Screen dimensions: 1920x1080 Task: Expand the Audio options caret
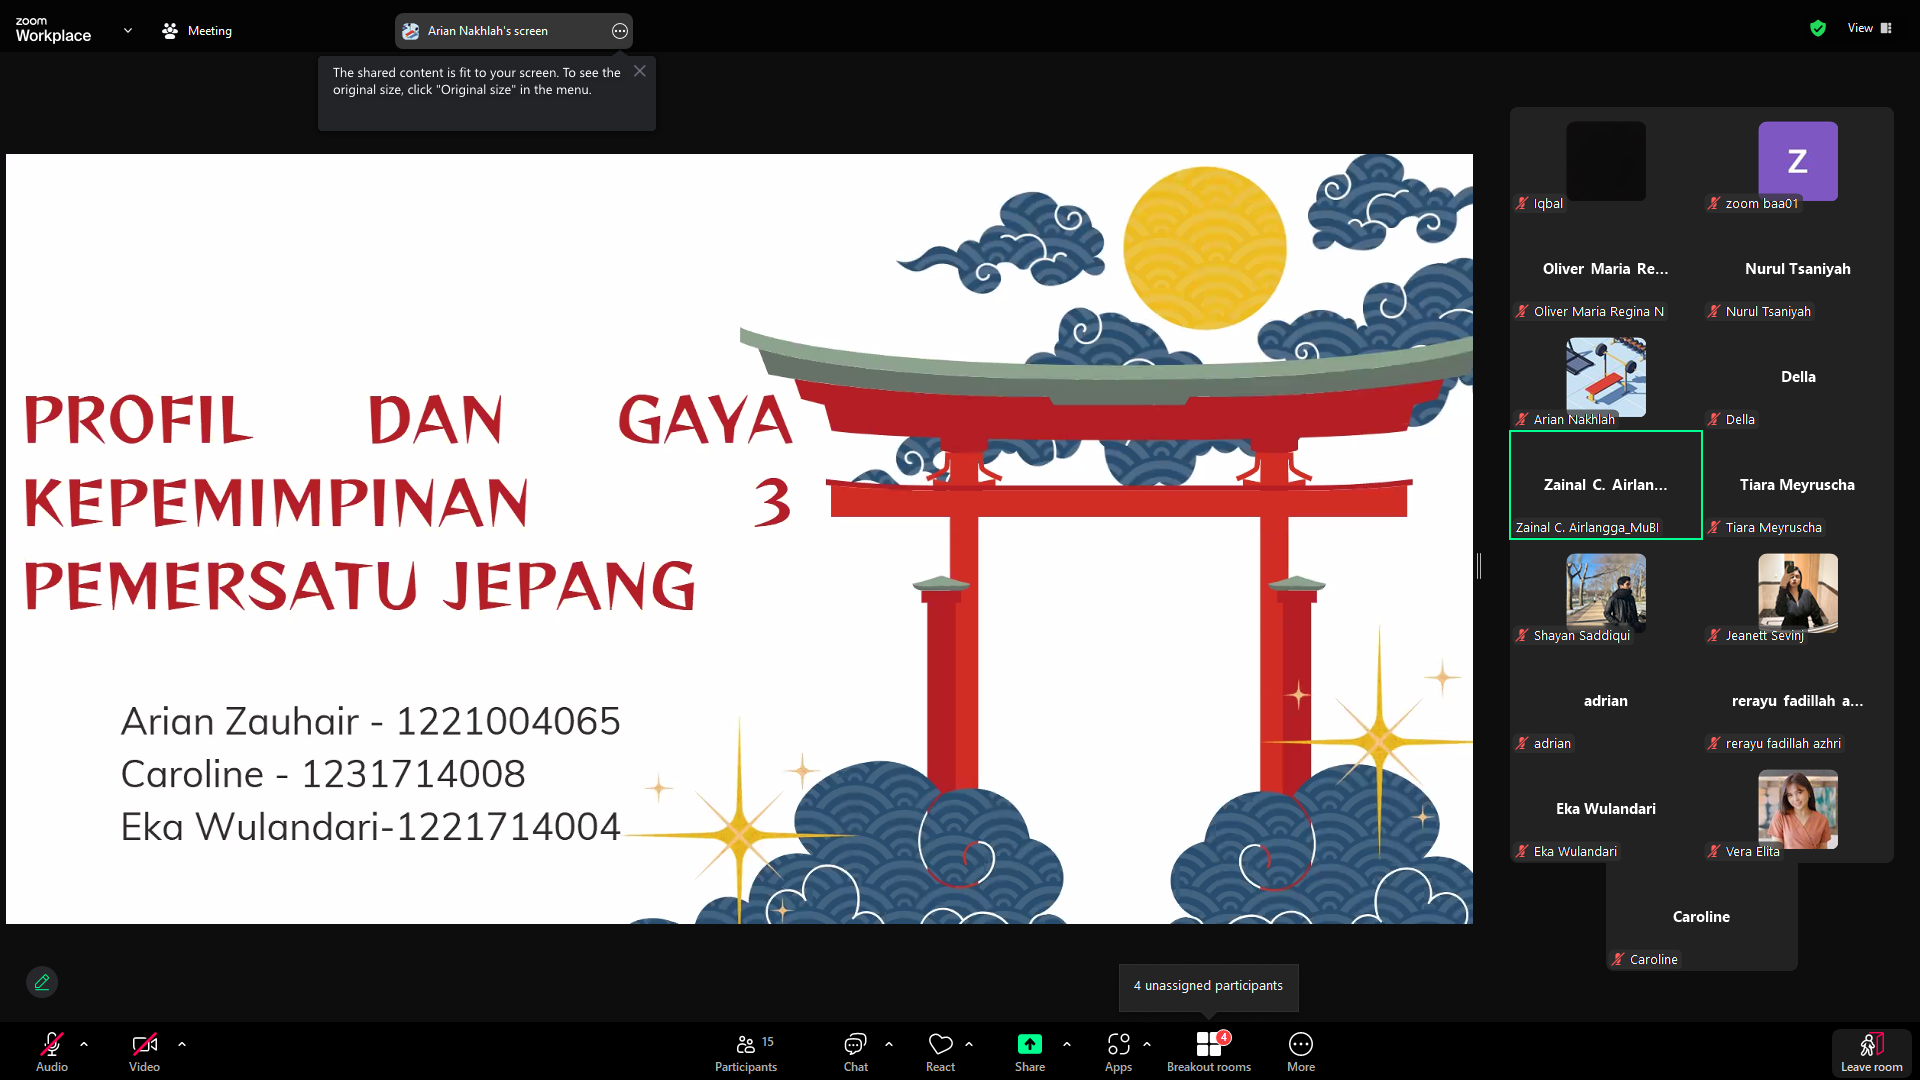tap(84, 1044)
